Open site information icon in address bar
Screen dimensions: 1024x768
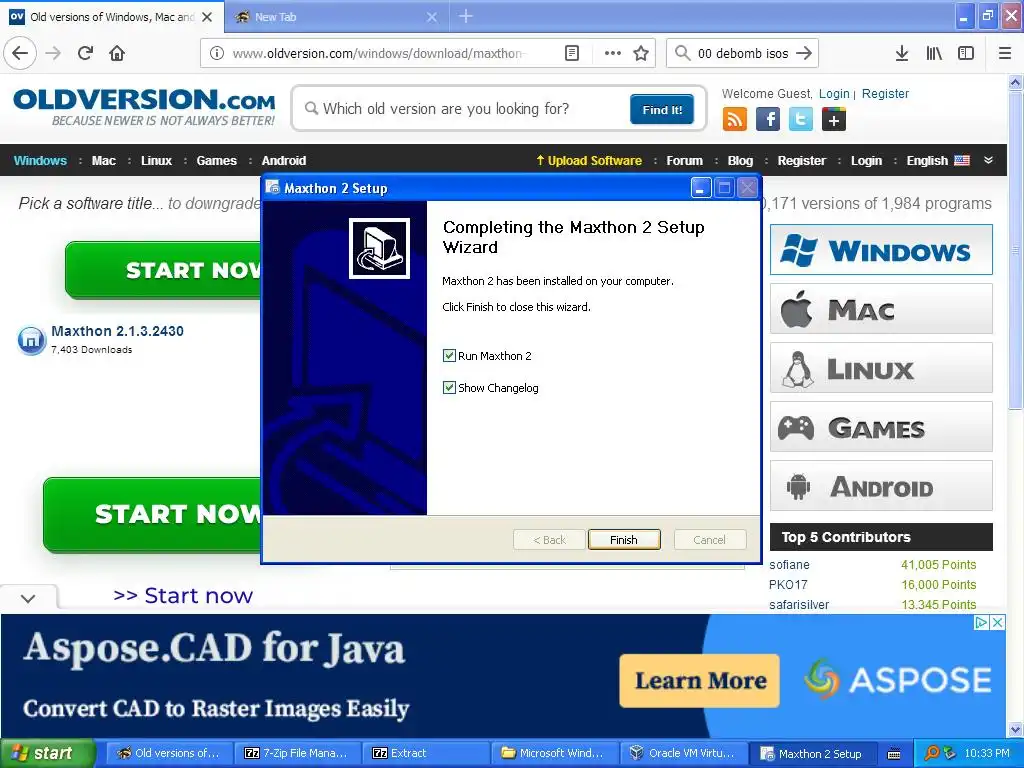click(x=216, y=53)
